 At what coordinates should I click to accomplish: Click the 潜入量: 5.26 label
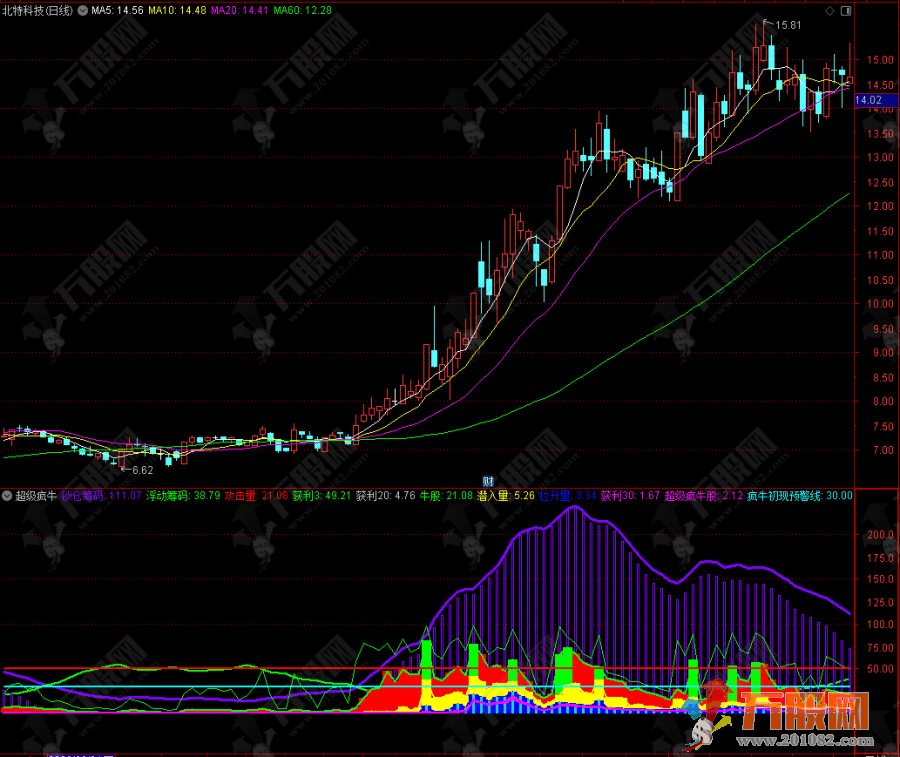coord(506,496)
